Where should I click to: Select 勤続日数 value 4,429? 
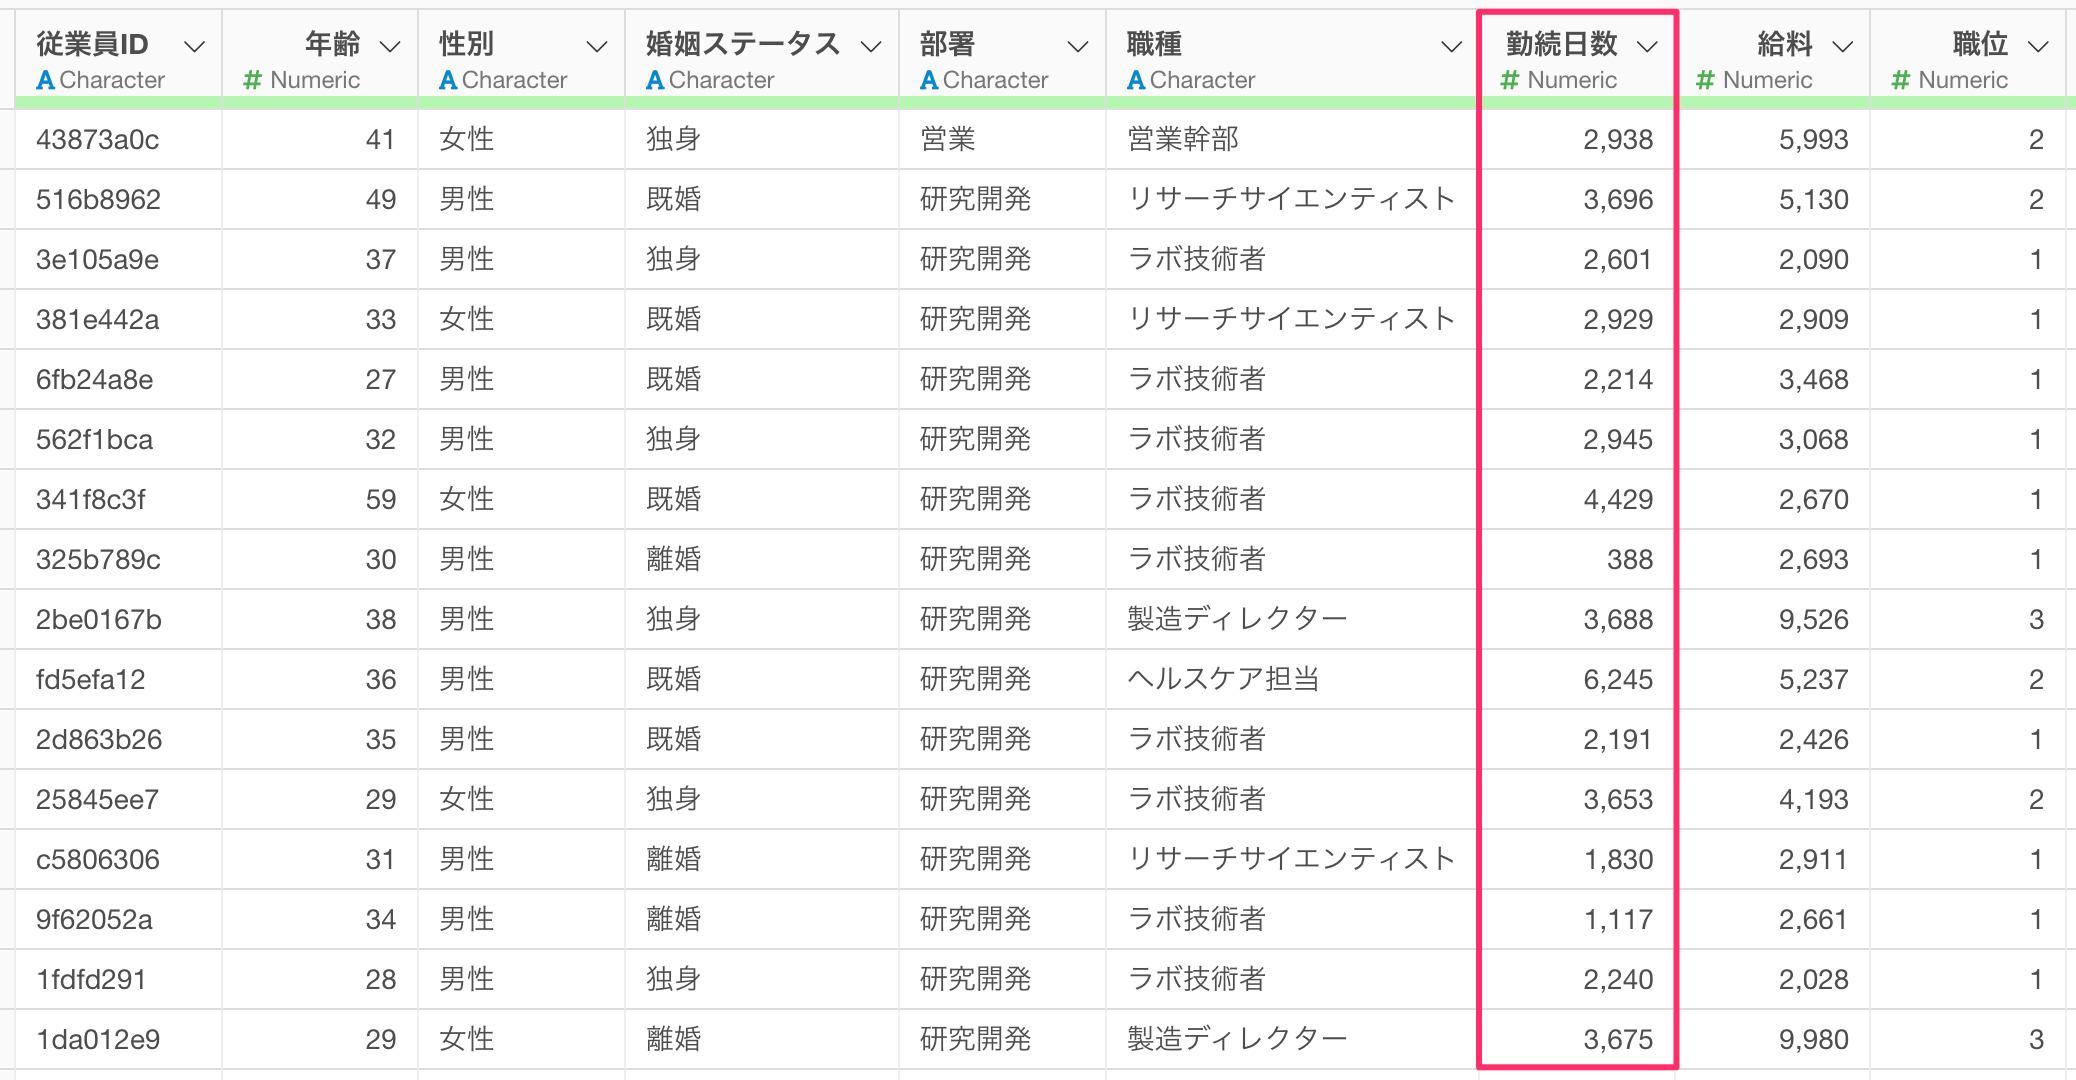point(1618,500)
